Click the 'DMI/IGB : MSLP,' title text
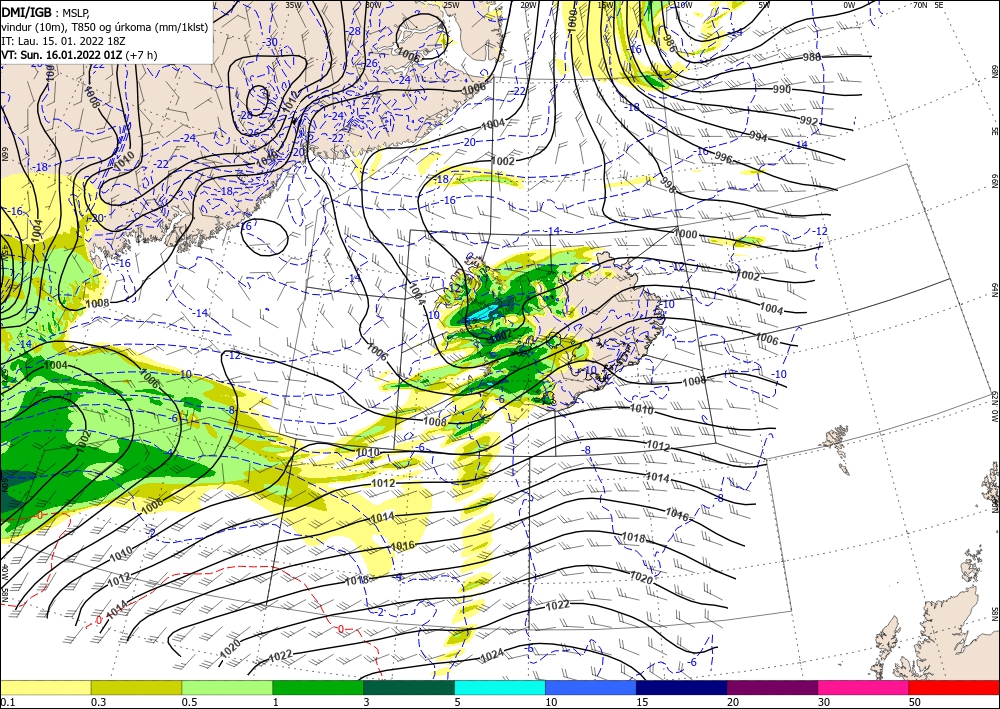The image size is (1000, 709). coord(45,11)
